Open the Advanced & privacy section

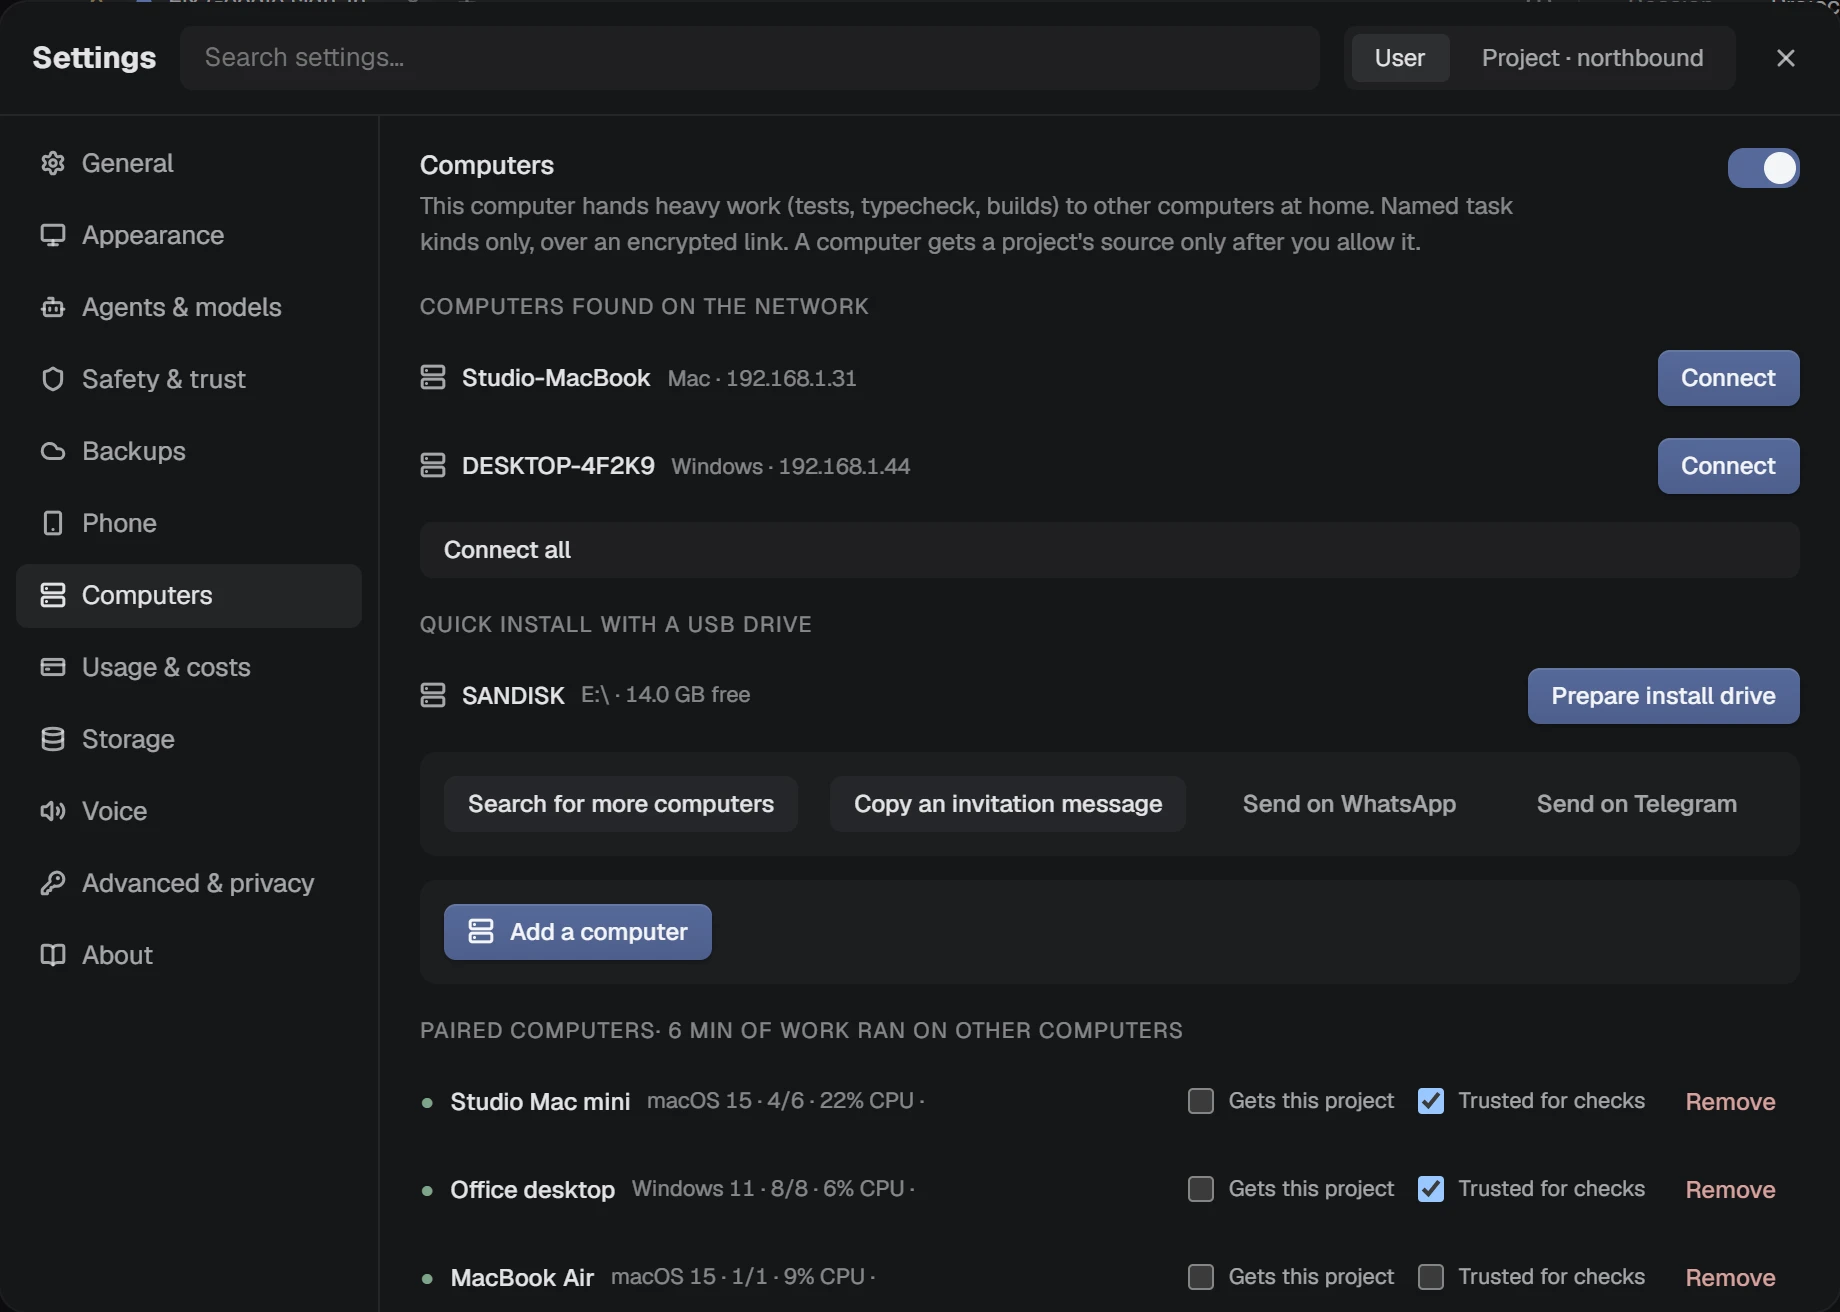189,883
